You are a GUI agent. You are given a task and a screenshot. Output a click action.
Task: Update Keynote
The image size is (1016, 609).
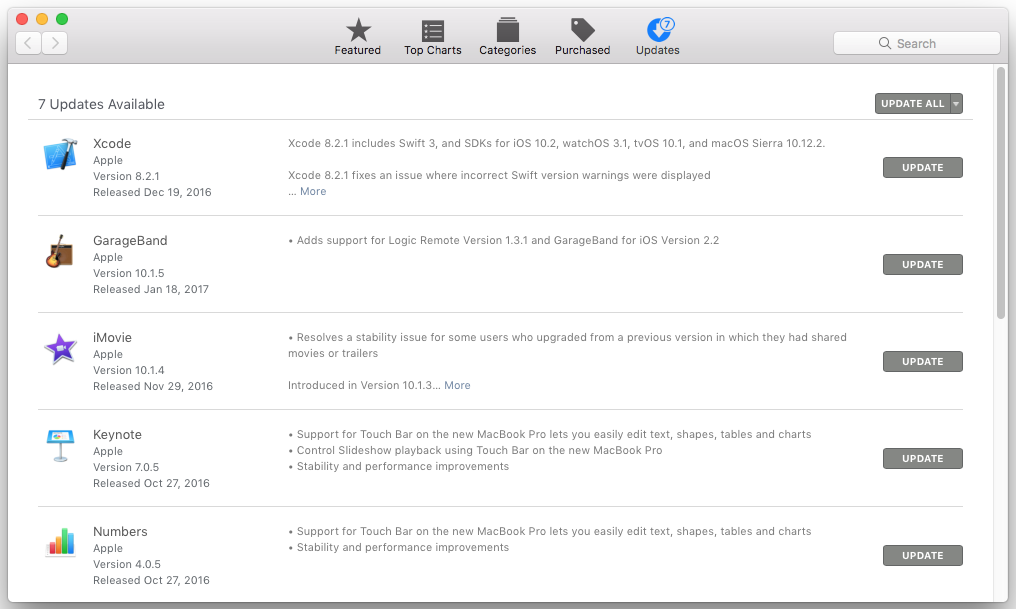click(x=923, y=458)
